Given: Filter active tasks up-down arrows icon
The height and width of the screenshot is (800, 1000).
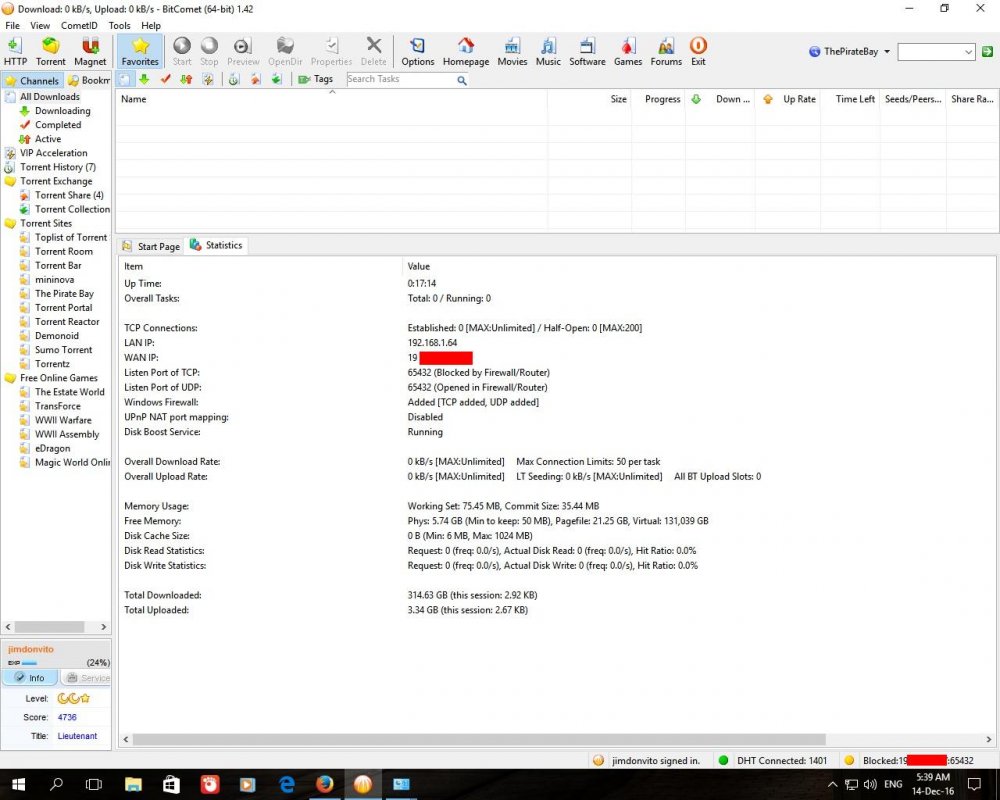Looking at the screenshot, I should [186, 79].
